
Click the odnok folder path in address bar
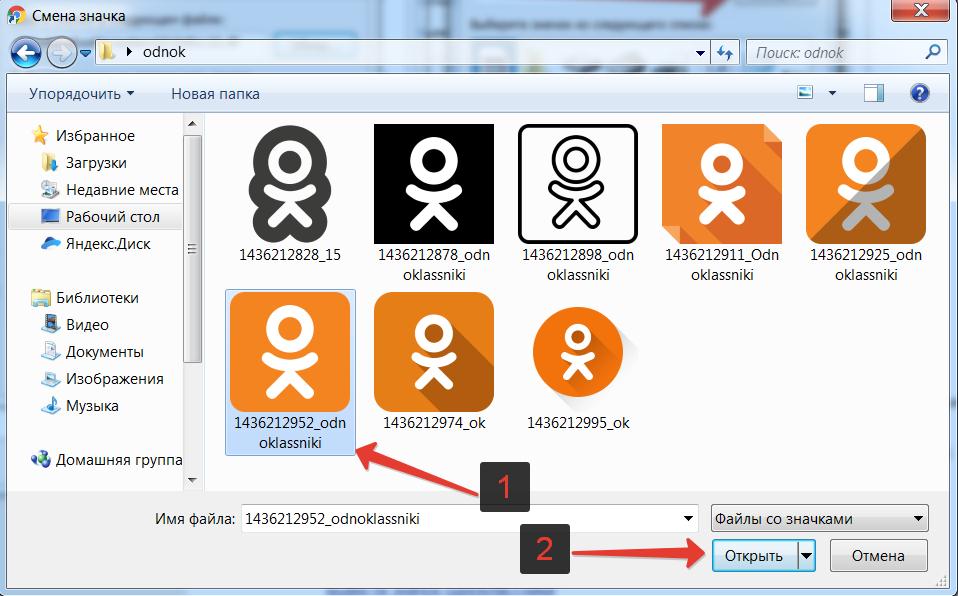tap(164, 52)
